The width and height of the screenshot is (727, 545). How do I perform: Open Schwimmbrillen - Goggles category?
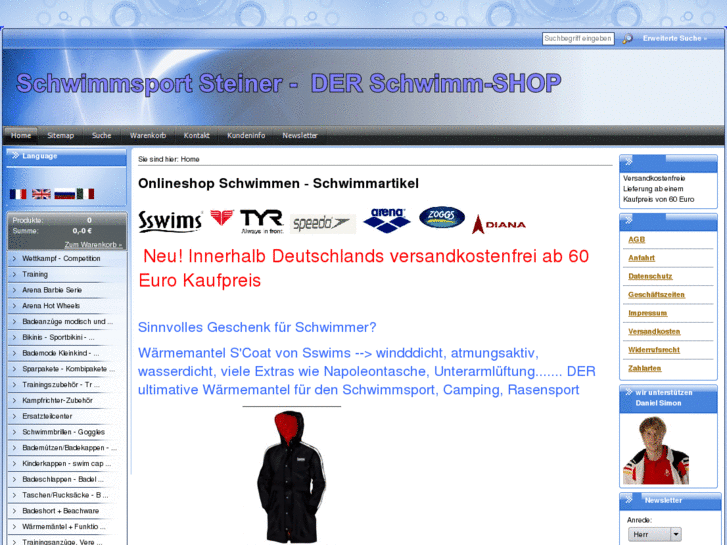(x=67, y=432)
